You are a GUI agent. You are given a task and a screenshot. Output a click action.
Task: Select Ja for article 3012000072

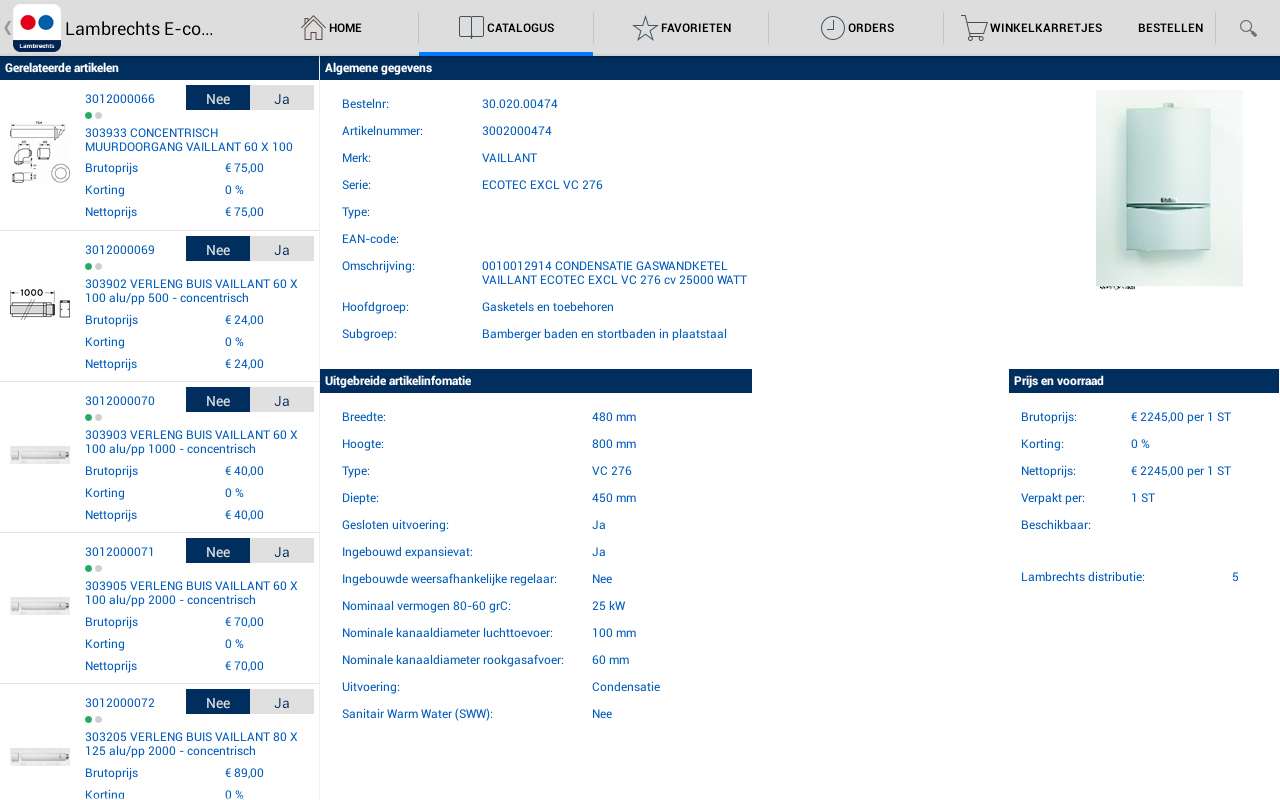click(282, 702)
